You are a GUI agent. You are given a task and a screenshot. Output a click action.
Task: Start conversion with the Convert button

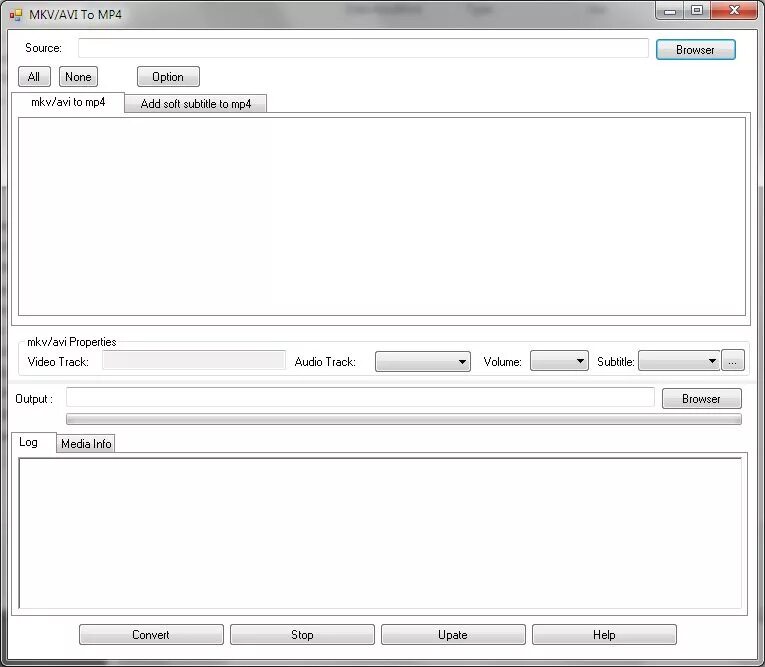151,634
